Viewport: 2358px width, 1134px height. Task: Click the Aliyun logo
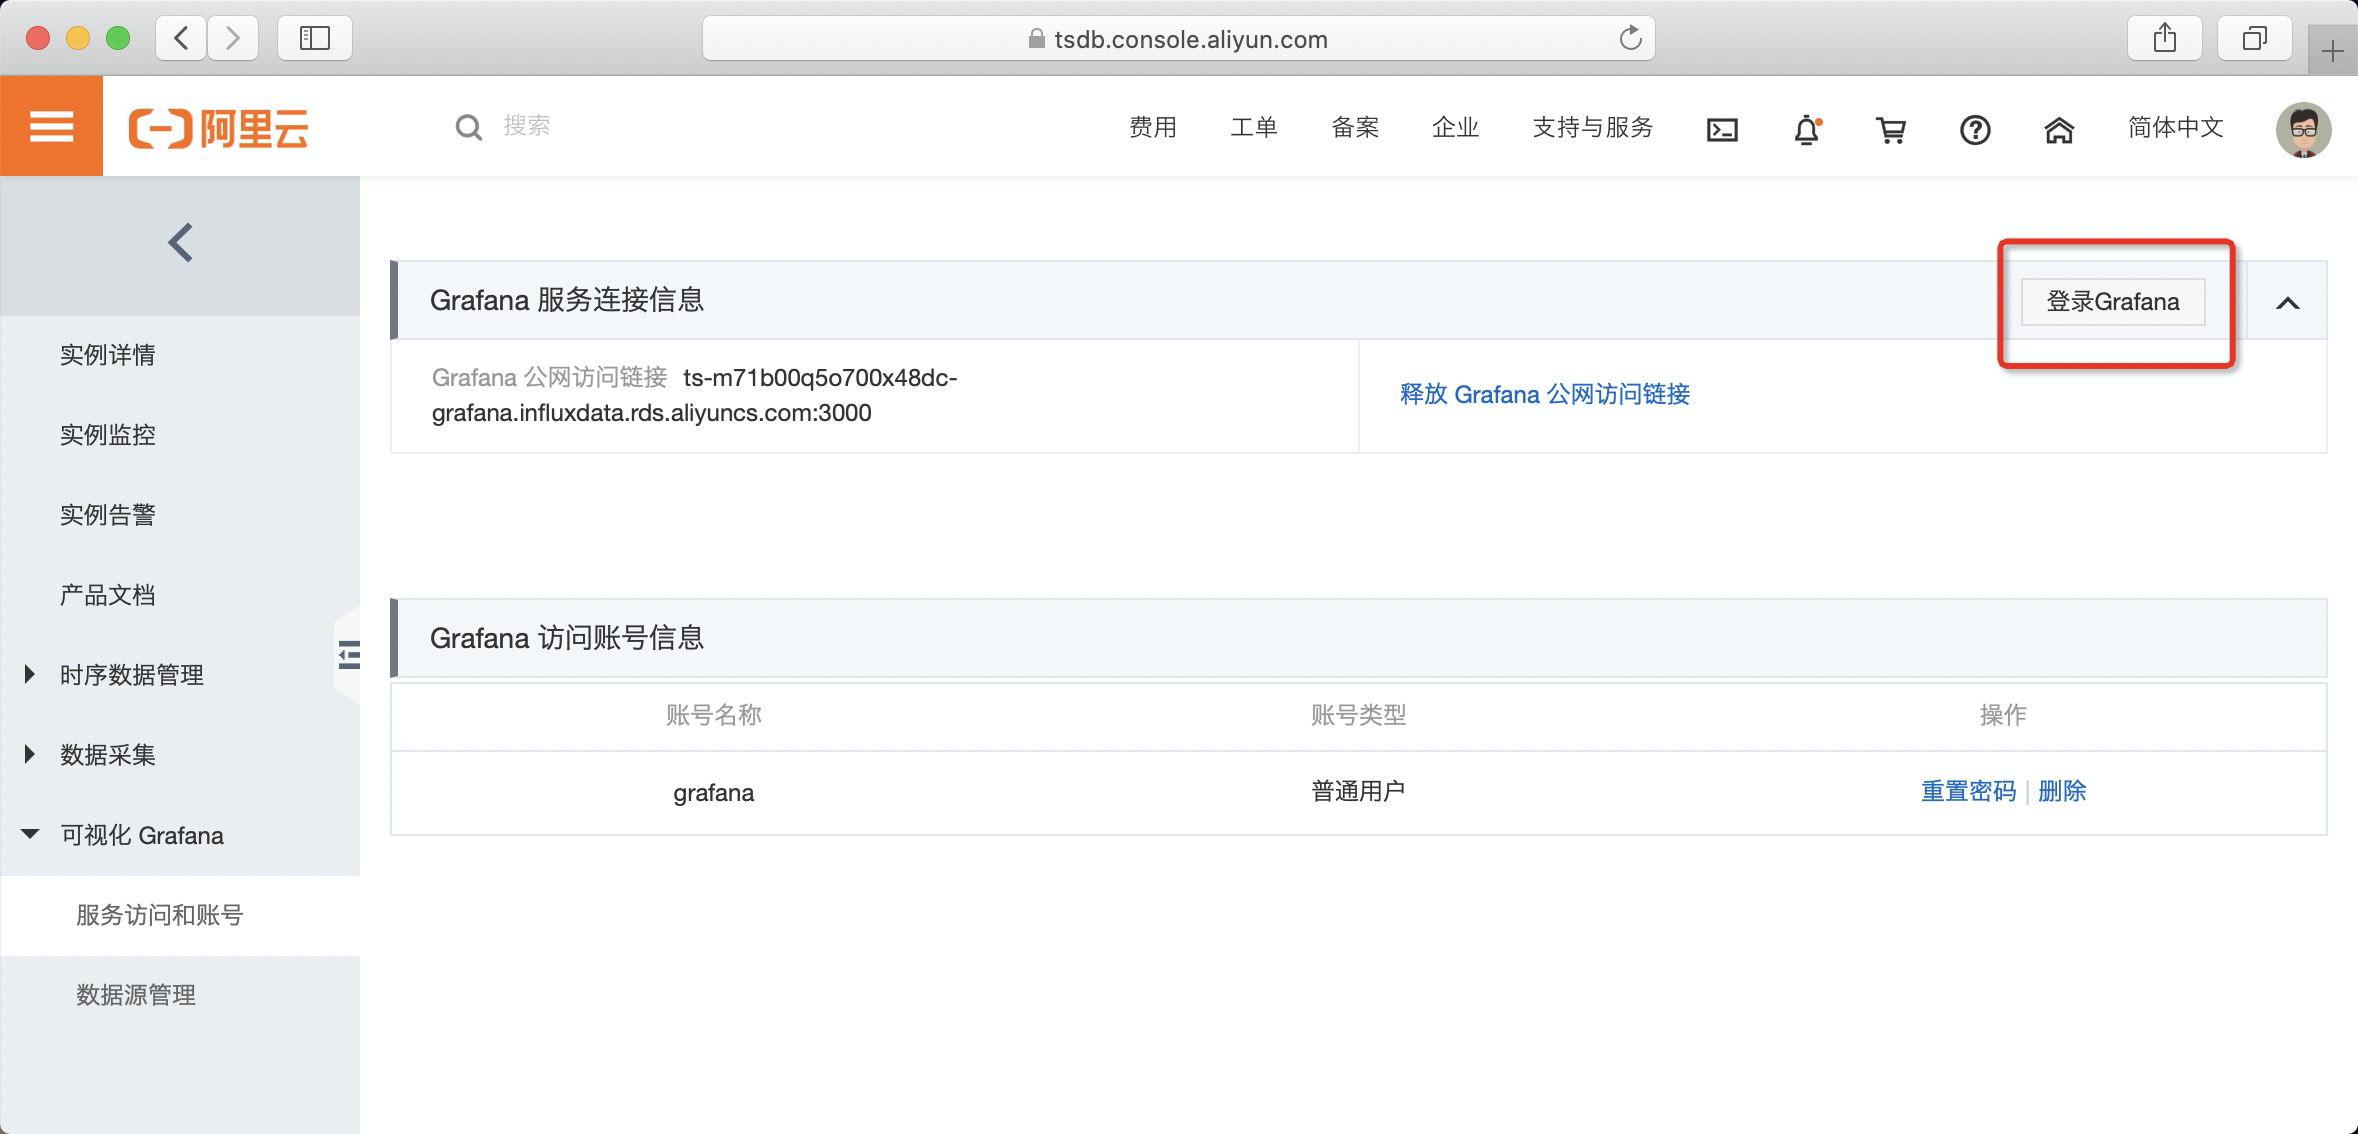[x=218, y=129]
